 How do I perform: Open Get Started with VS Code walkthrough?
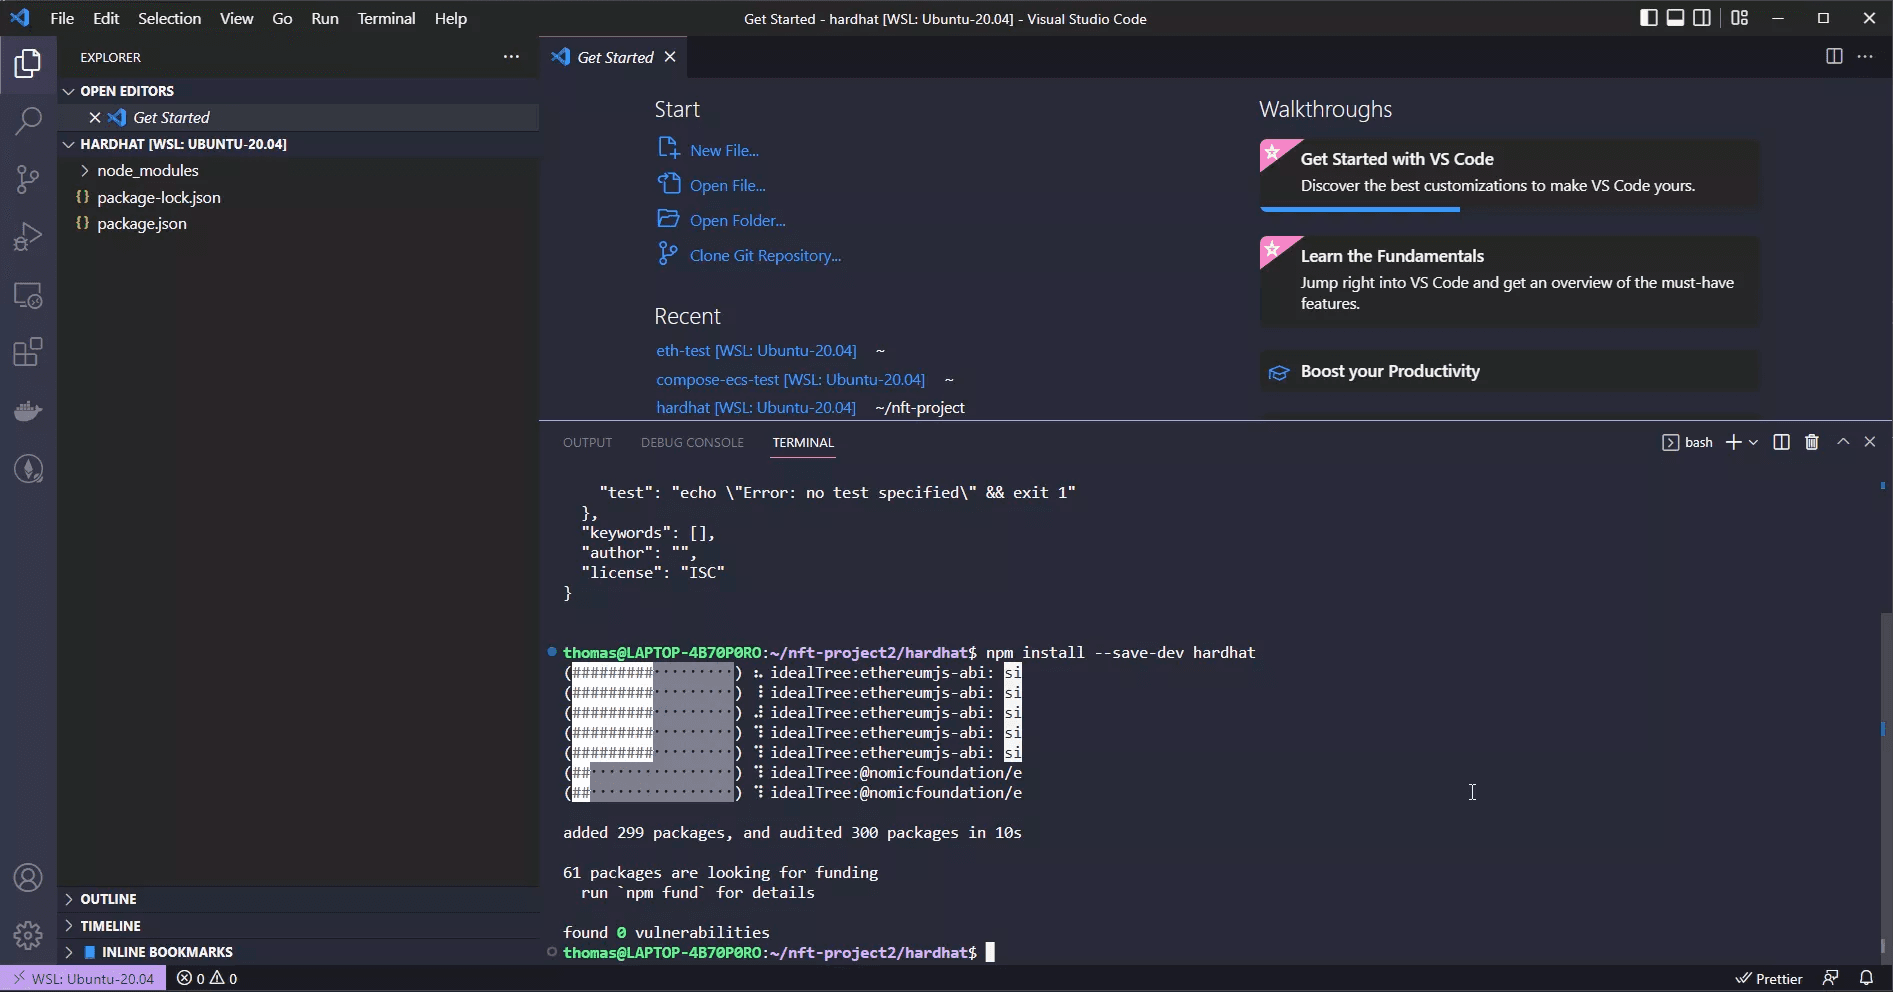click(x=1509, y=175)
